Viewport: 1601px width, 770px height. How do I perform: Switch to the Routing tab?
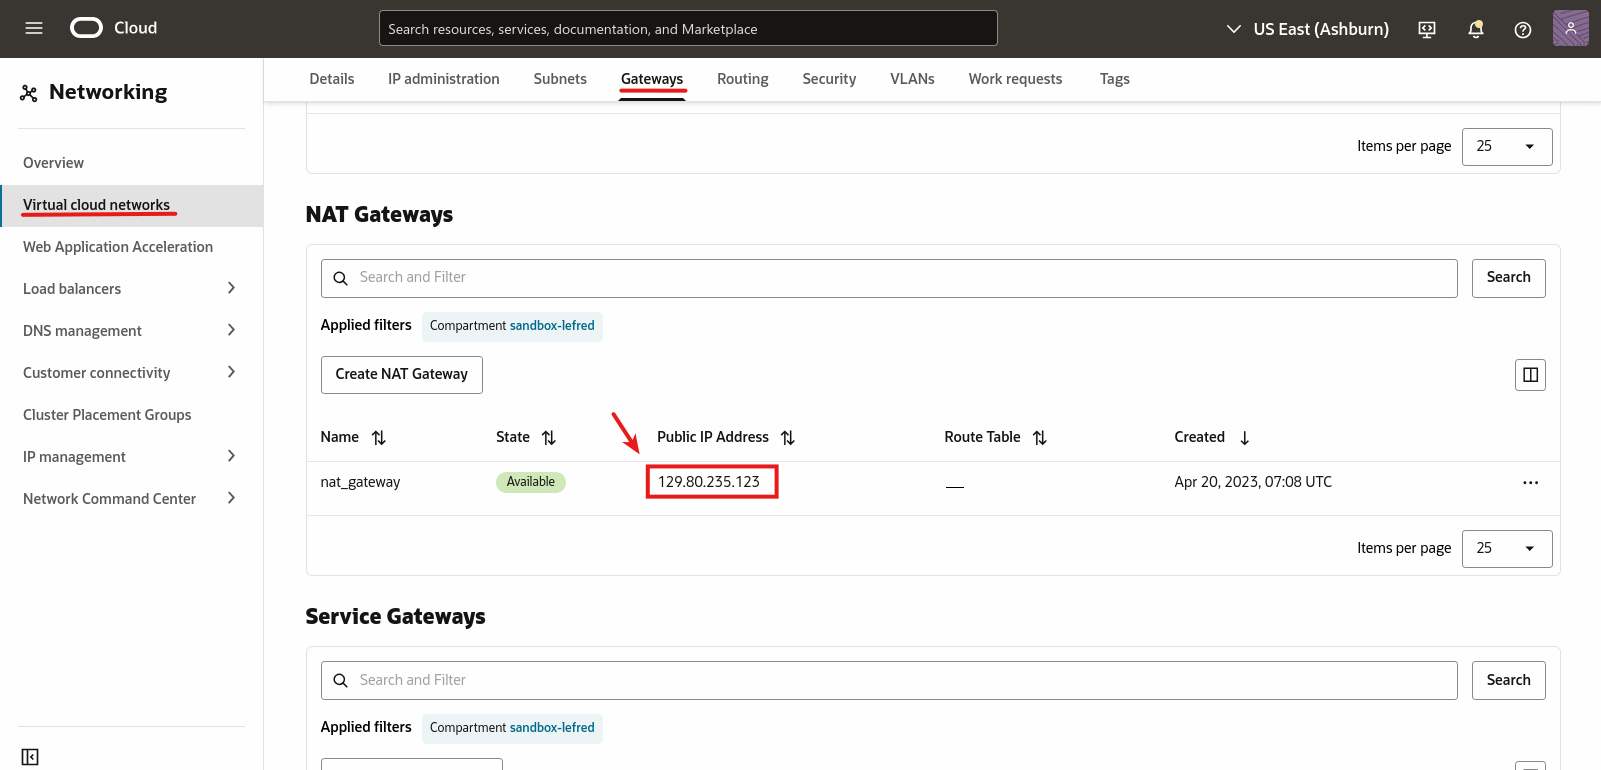[x=742, y=79]
